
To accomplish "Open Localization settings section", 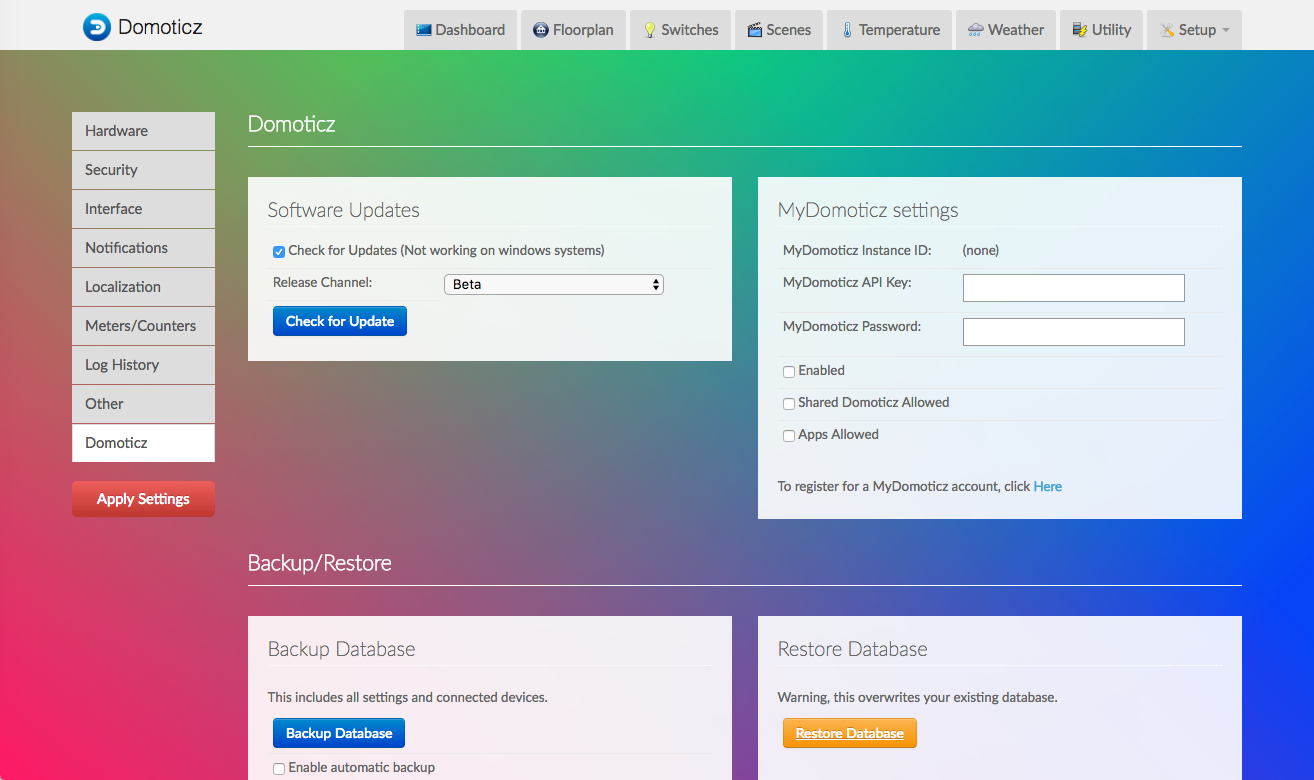I will (143, 287).
